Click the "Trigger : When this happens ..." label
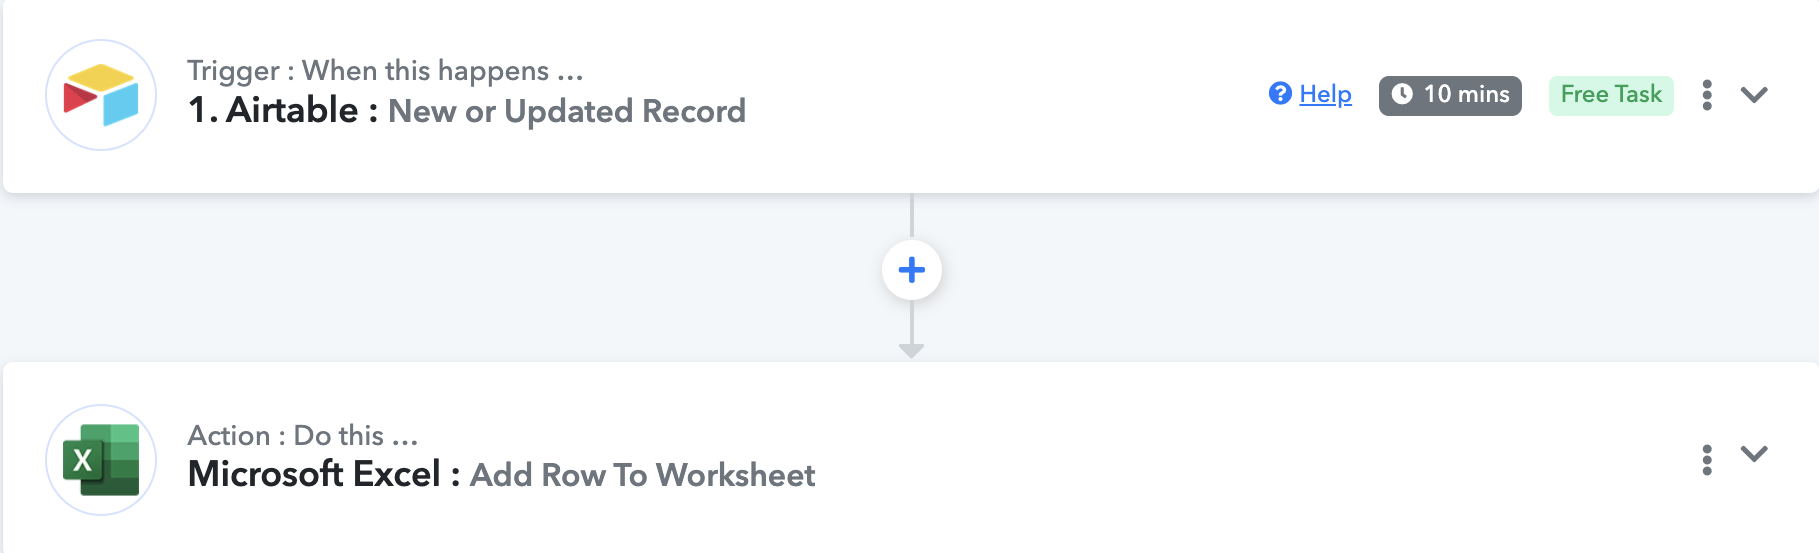The width and height of the screenshot is (1819, 553). [385, 71]
